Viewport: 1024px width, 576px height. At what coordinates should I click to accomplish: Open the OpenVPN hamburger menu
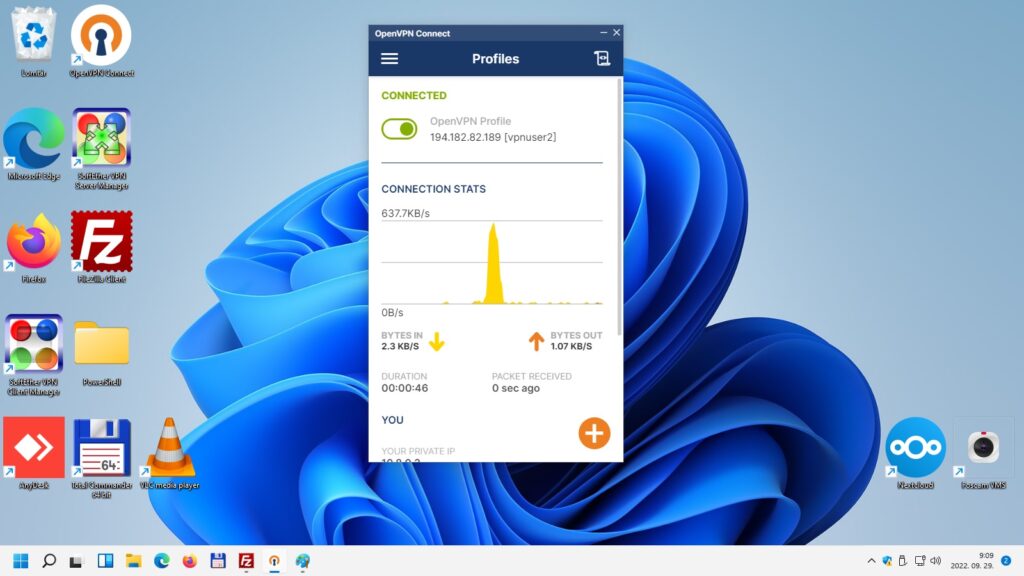(x=389, y=59)
